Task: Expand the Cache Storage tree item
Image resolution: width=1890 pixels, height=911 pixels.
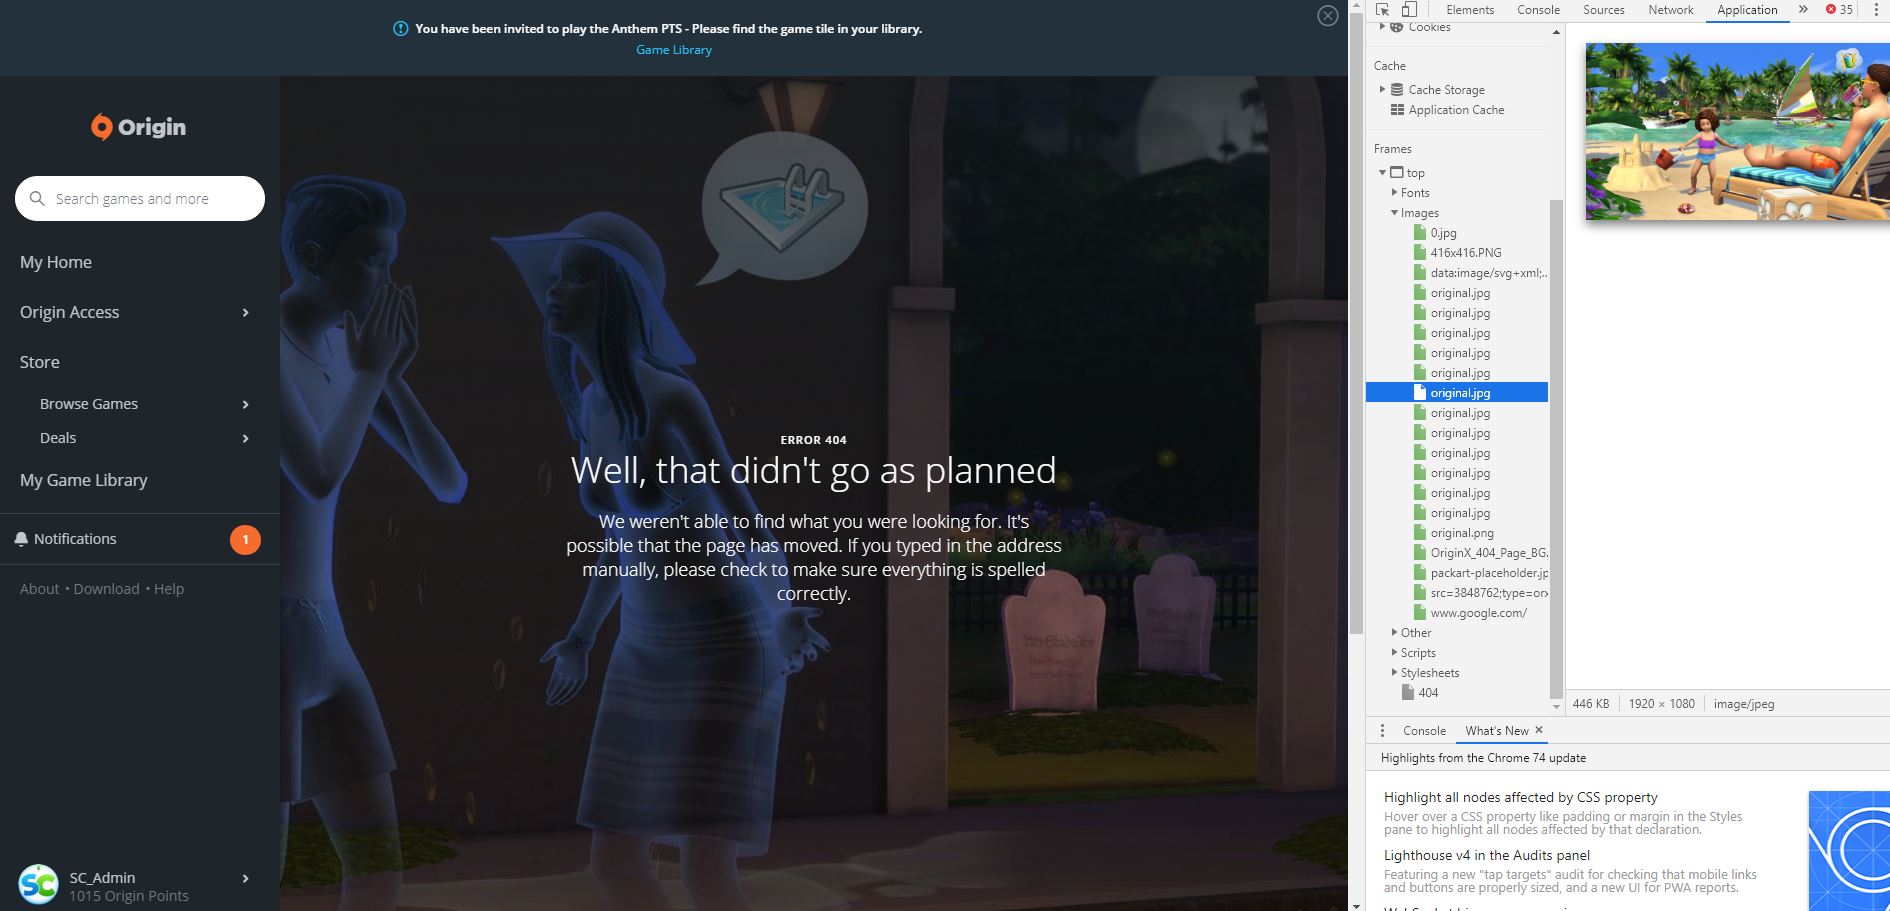Action: (x=1384, y=89)
